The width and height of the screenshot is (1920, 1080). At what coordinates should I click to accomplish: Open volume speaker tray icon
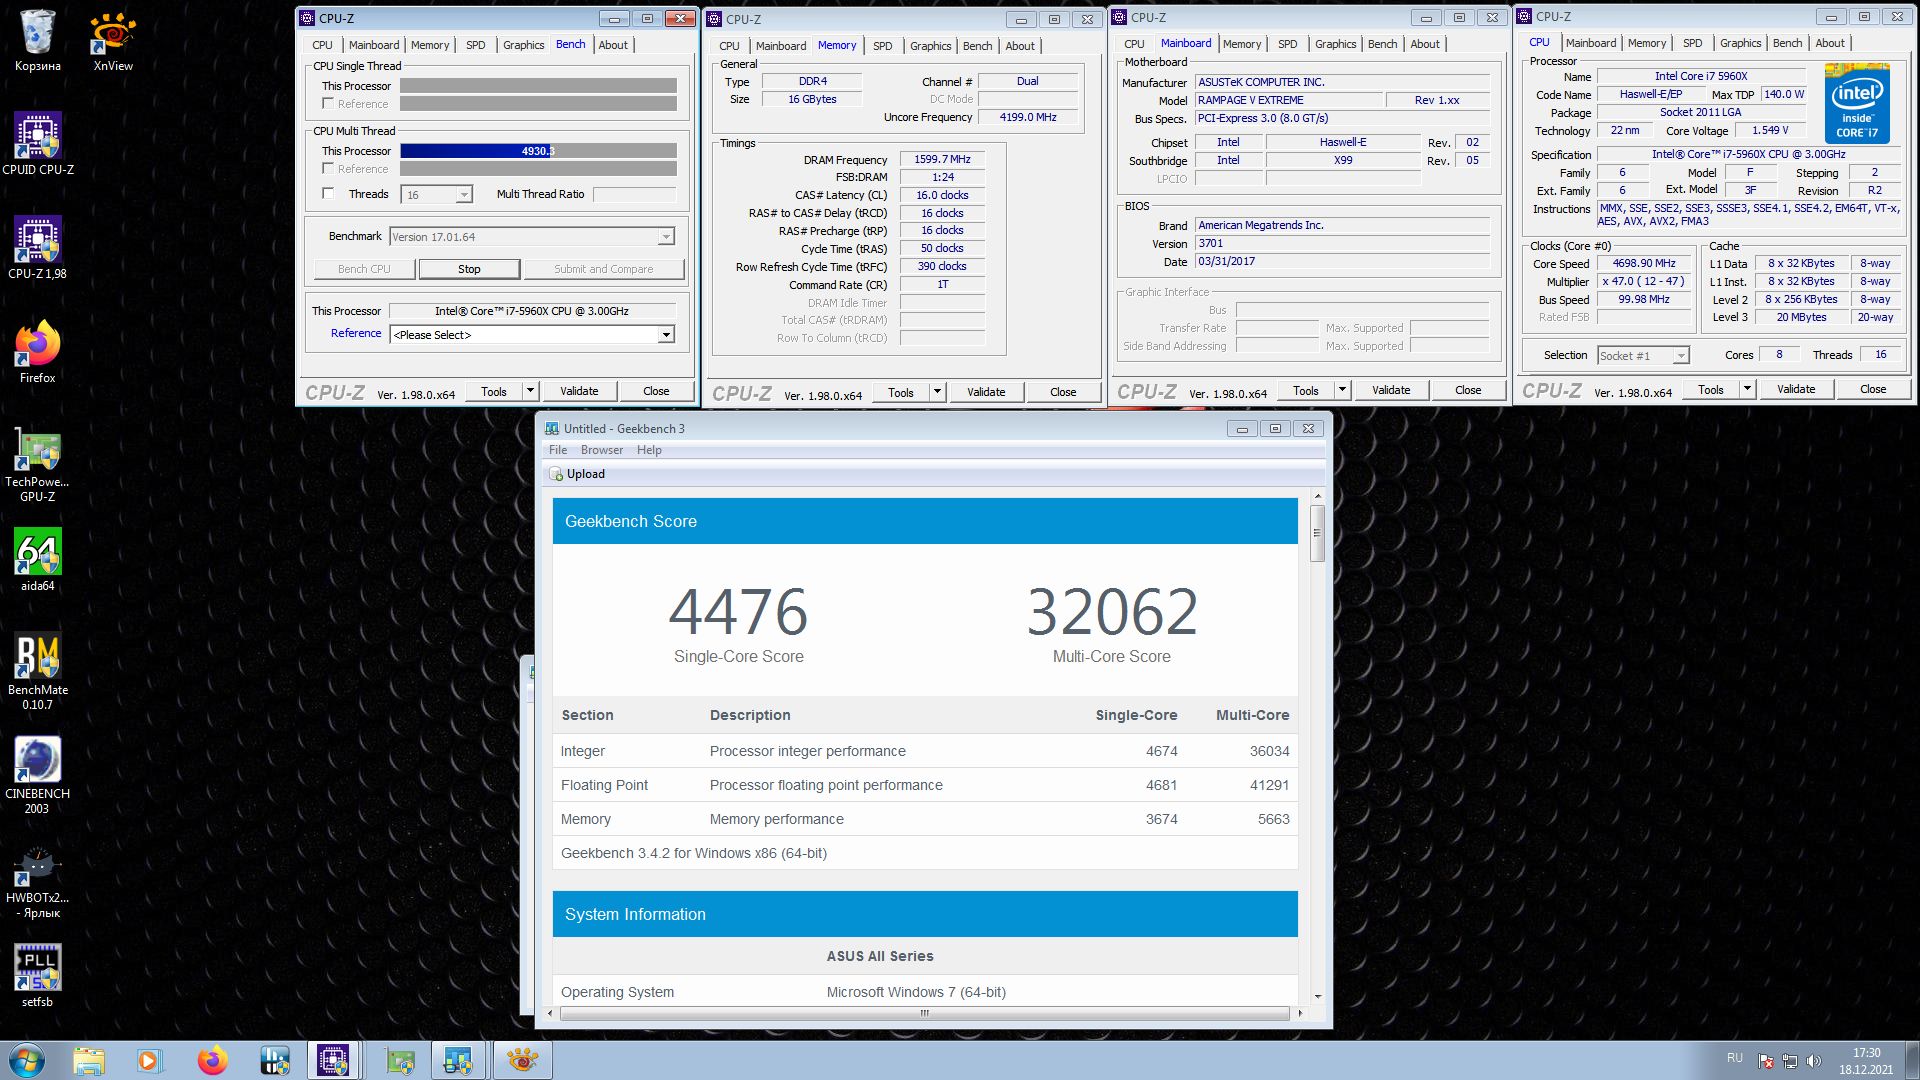(1814, 1061)
